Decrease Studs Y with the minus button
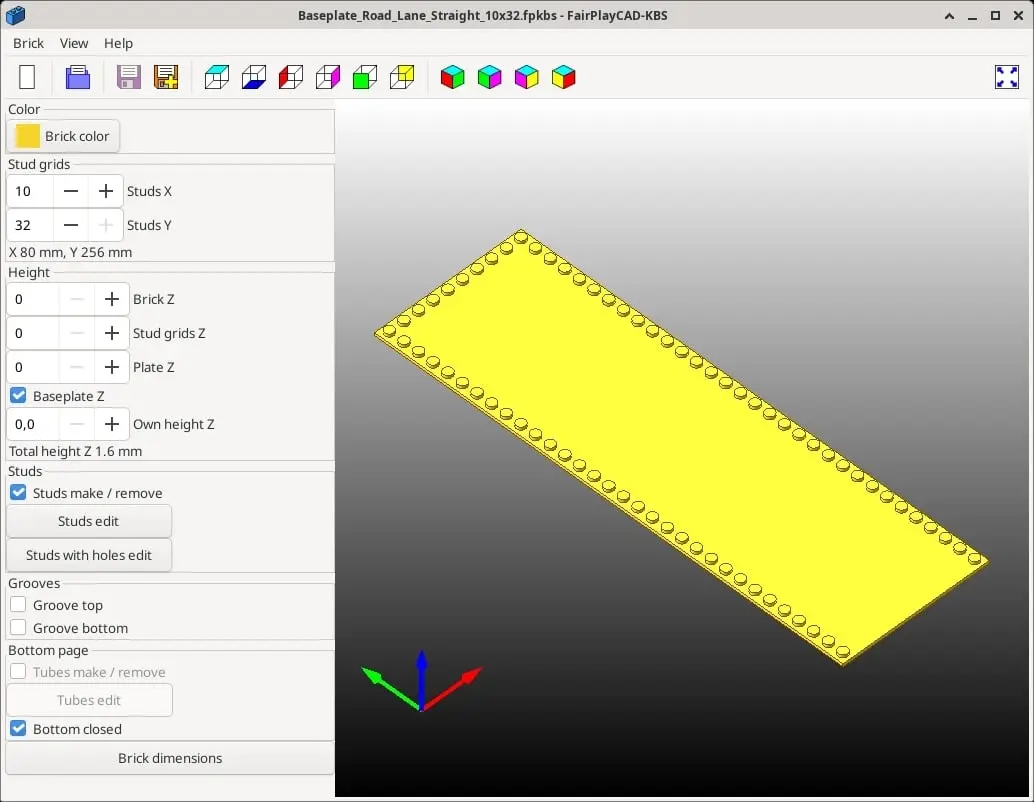Viewport: 1034px width, 802px height. coord(71,225)
